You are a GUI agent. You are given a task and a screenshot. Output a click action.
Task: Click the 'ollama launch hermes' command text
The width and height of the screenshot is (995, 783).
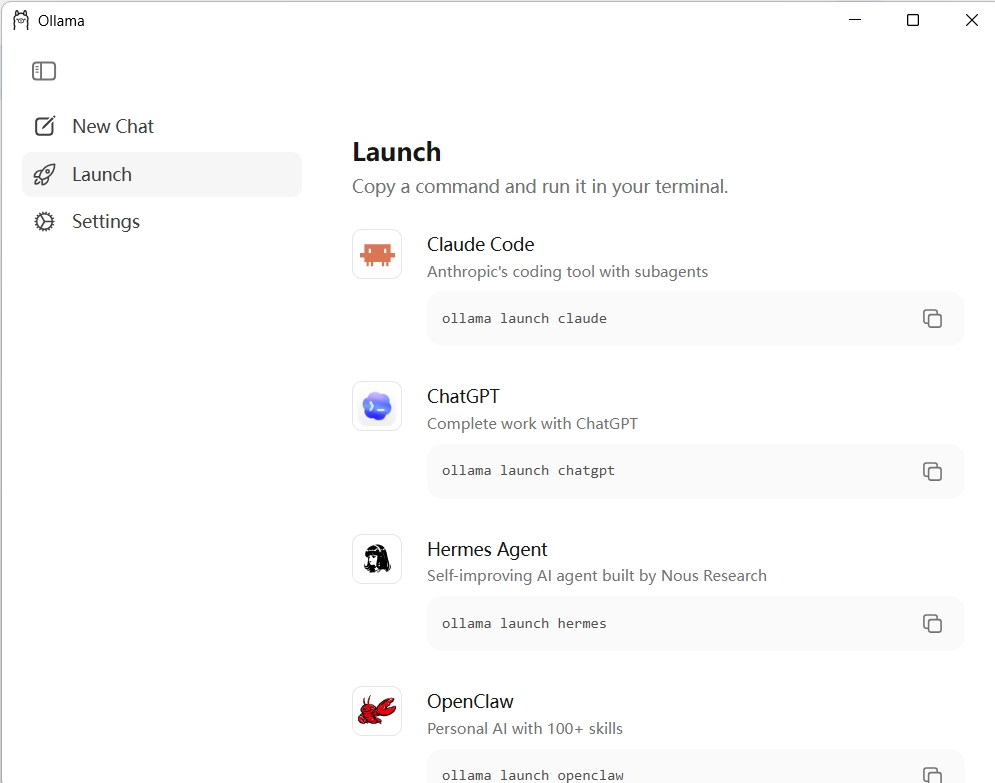tap(524, 624)
